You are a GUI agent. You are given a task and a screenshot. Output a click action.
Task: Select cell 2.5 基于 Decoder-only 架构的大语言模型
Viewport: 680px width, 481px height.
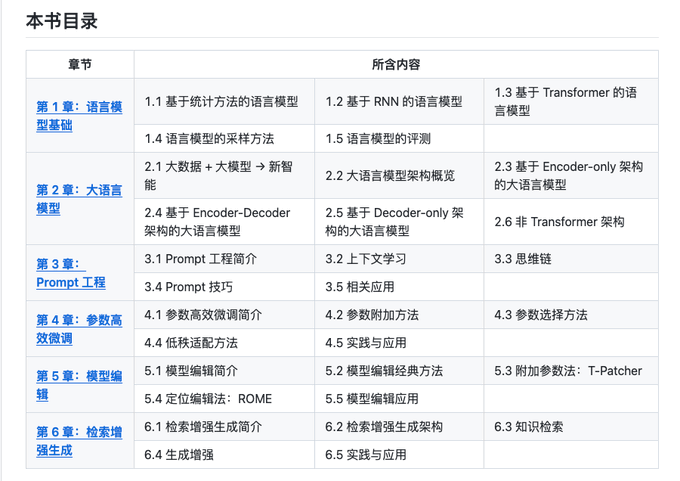point(399,222)
